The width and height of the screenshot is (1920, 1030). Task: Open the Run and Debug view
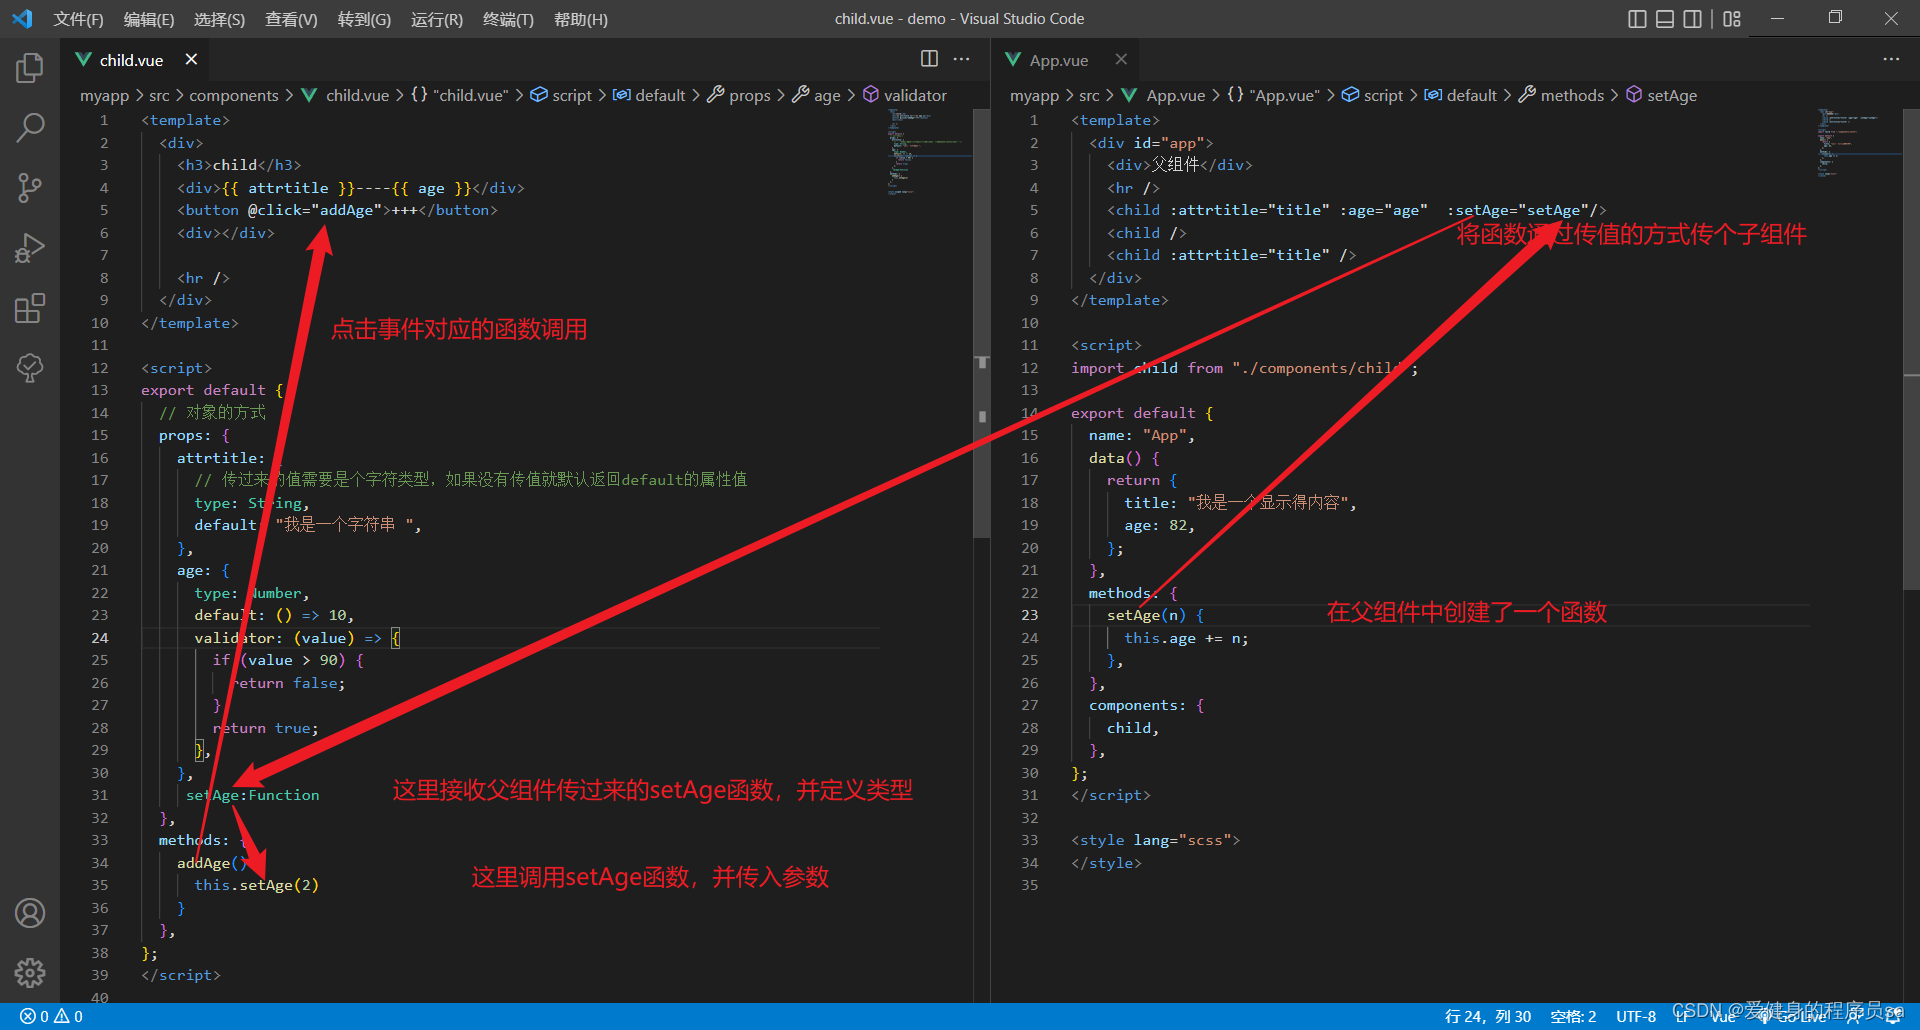coord(30,247)
